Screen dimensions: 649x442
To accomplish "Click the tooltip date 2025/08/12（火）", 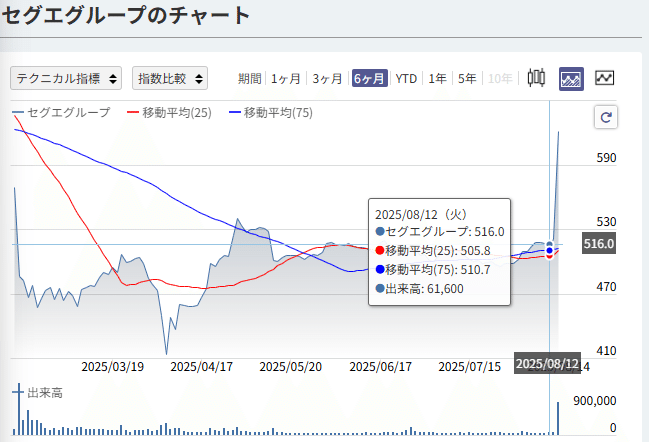I will click(x=421, y=214).
